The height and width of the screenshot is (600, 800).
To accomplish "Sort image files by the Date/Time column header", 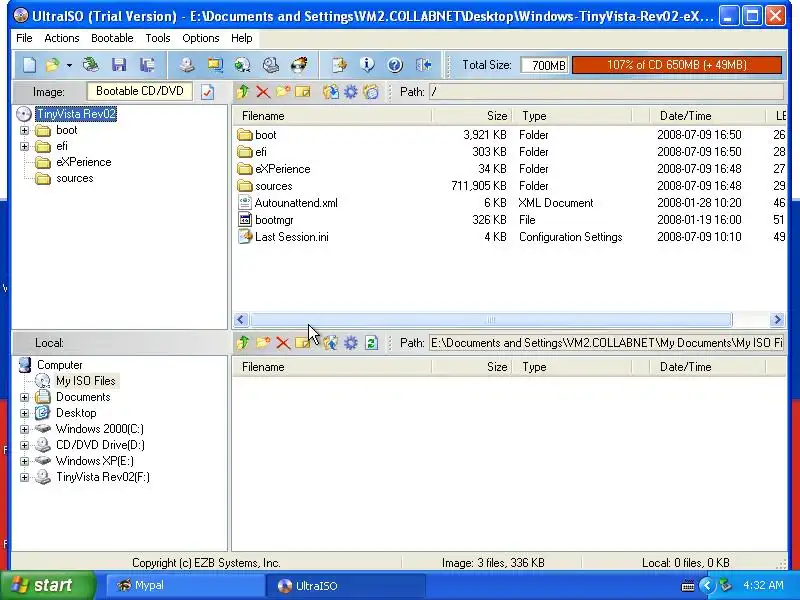I will [708, 116].
